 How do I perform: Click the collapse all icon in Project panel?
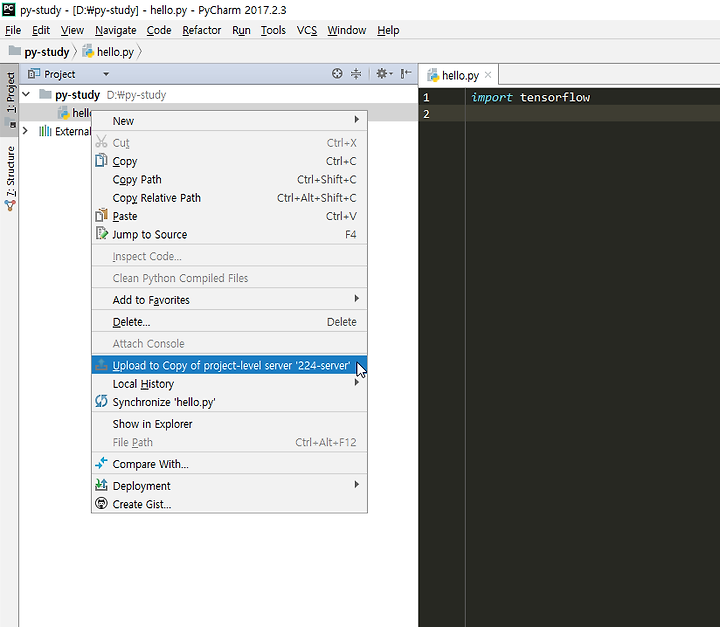[x=356, y=73]
